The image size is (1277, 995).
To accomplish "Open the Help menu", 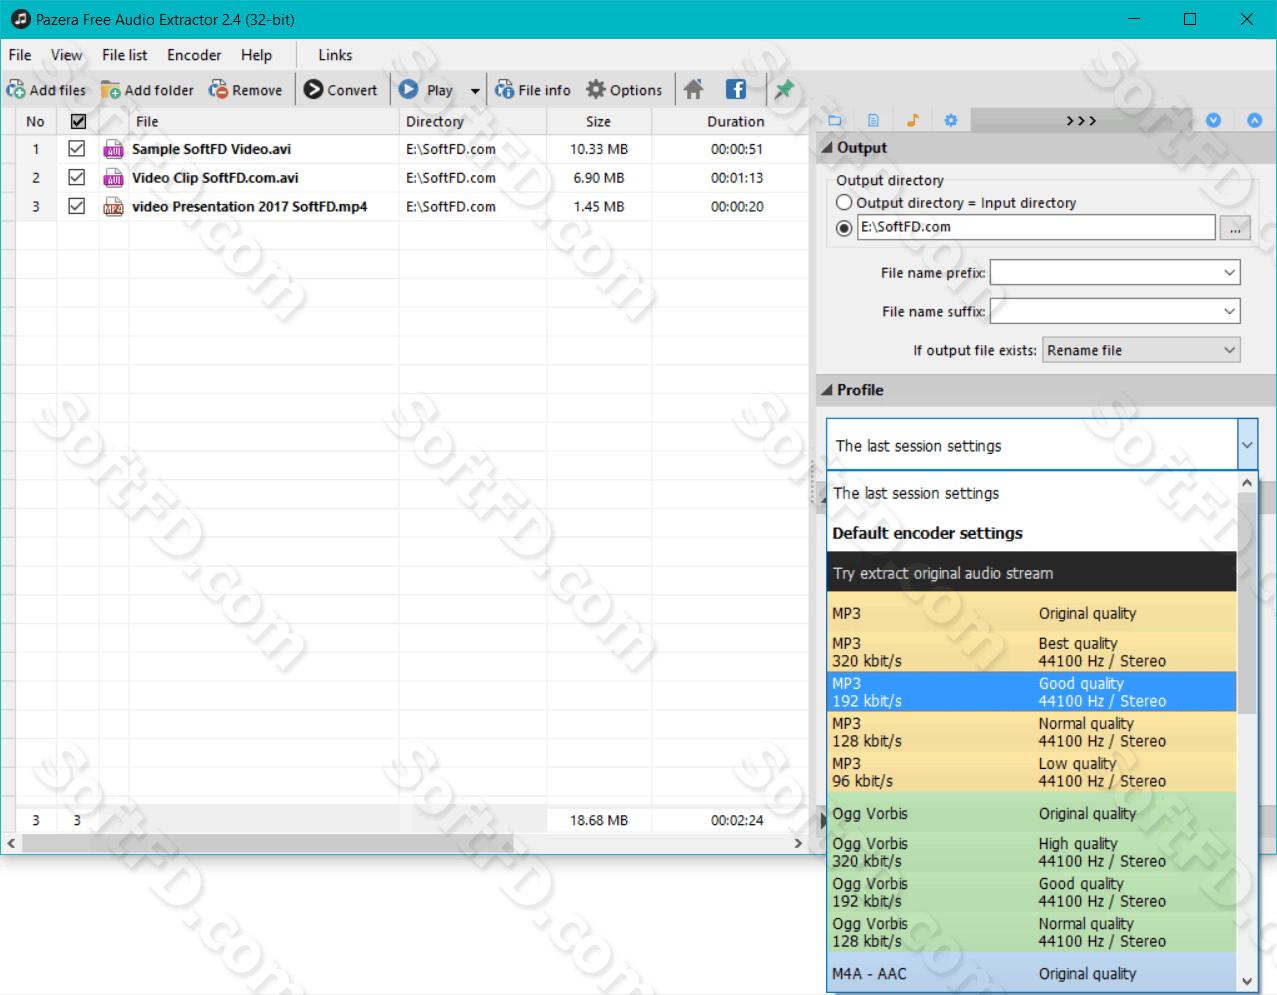I will point(256,55).
